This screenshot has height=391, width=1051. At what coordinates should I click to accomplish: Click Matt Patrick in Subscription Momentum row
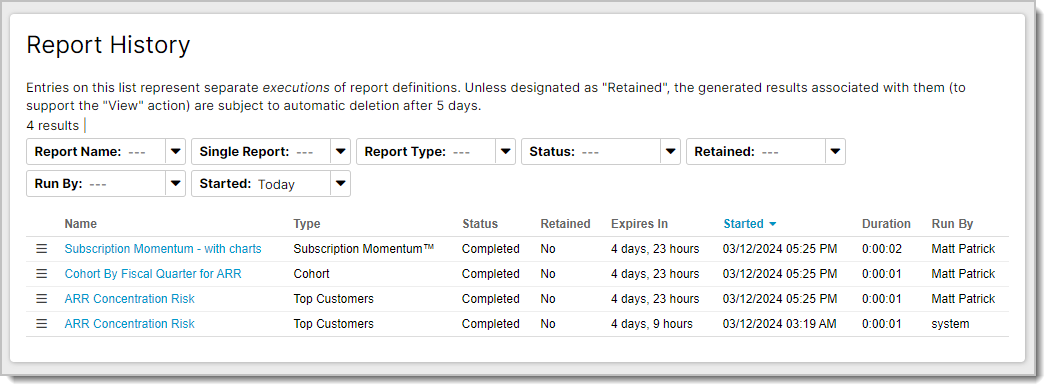click(x=963, y=249)
